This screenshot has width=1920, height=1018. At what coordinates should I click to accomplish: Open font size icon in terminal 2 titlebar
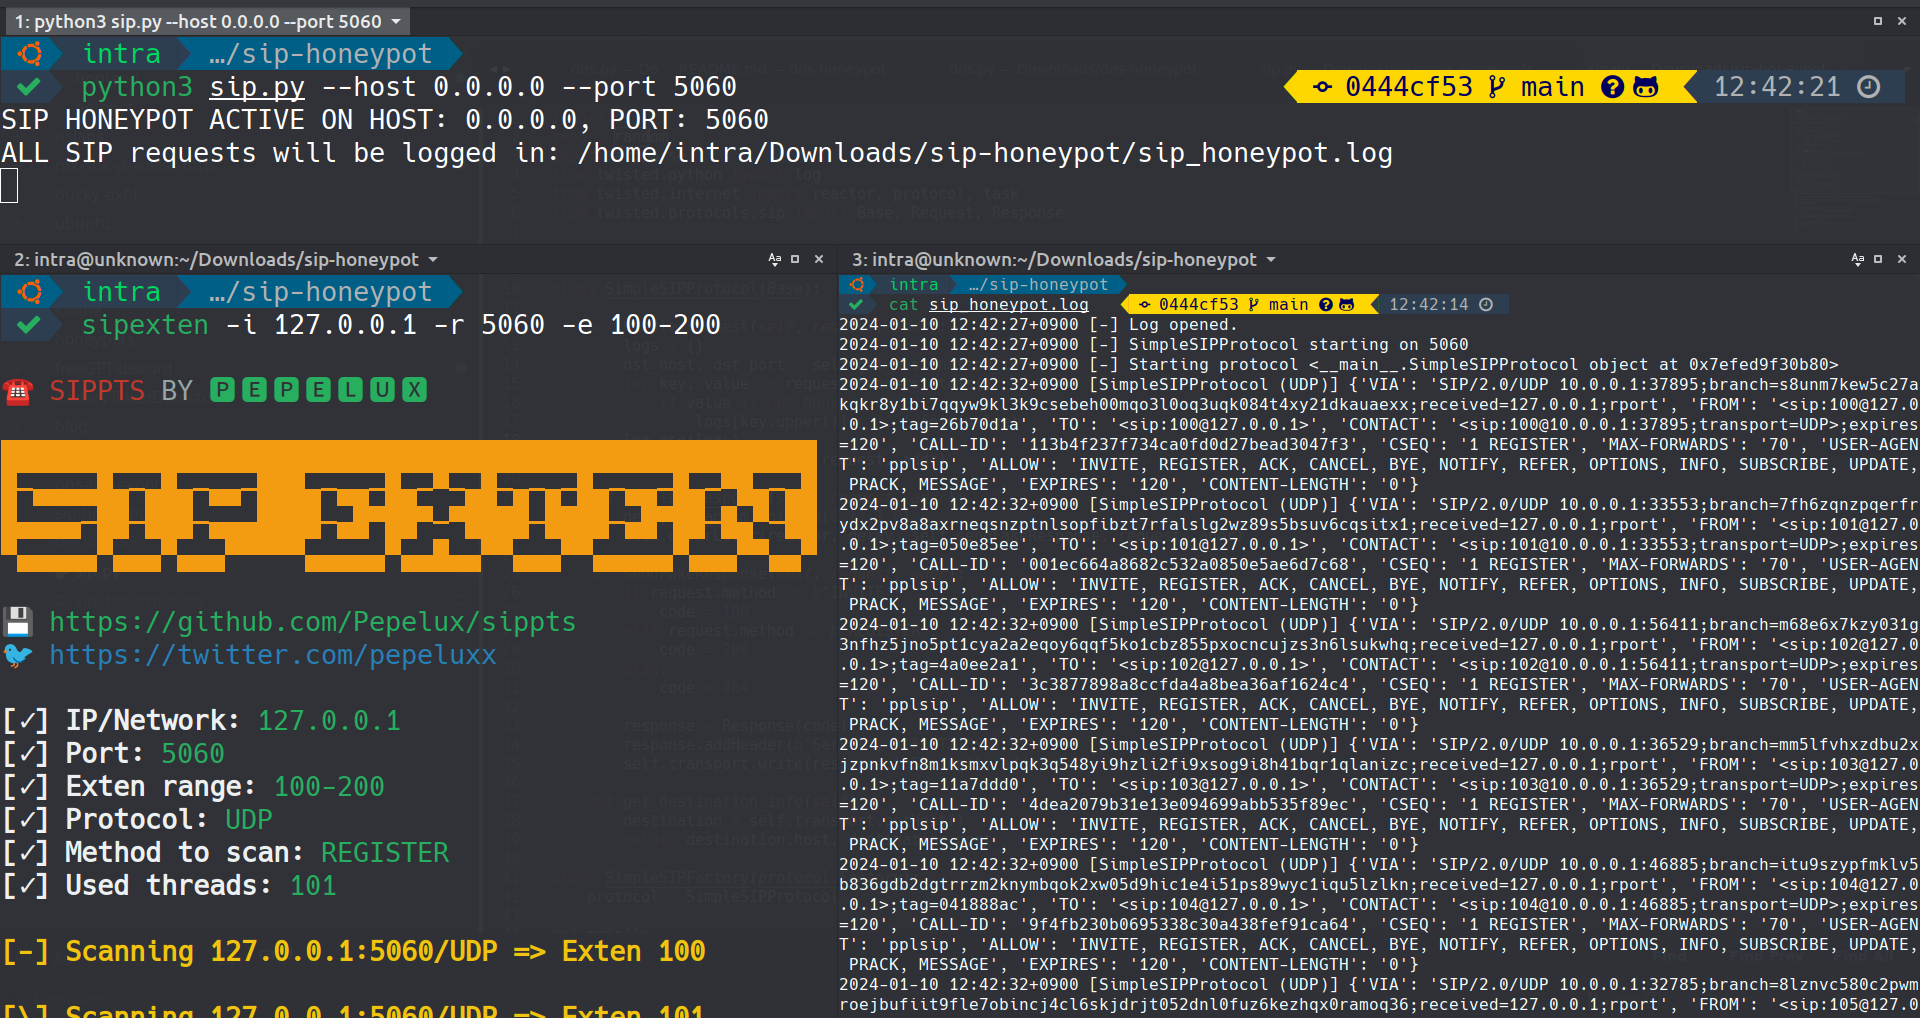pos(774,259)
